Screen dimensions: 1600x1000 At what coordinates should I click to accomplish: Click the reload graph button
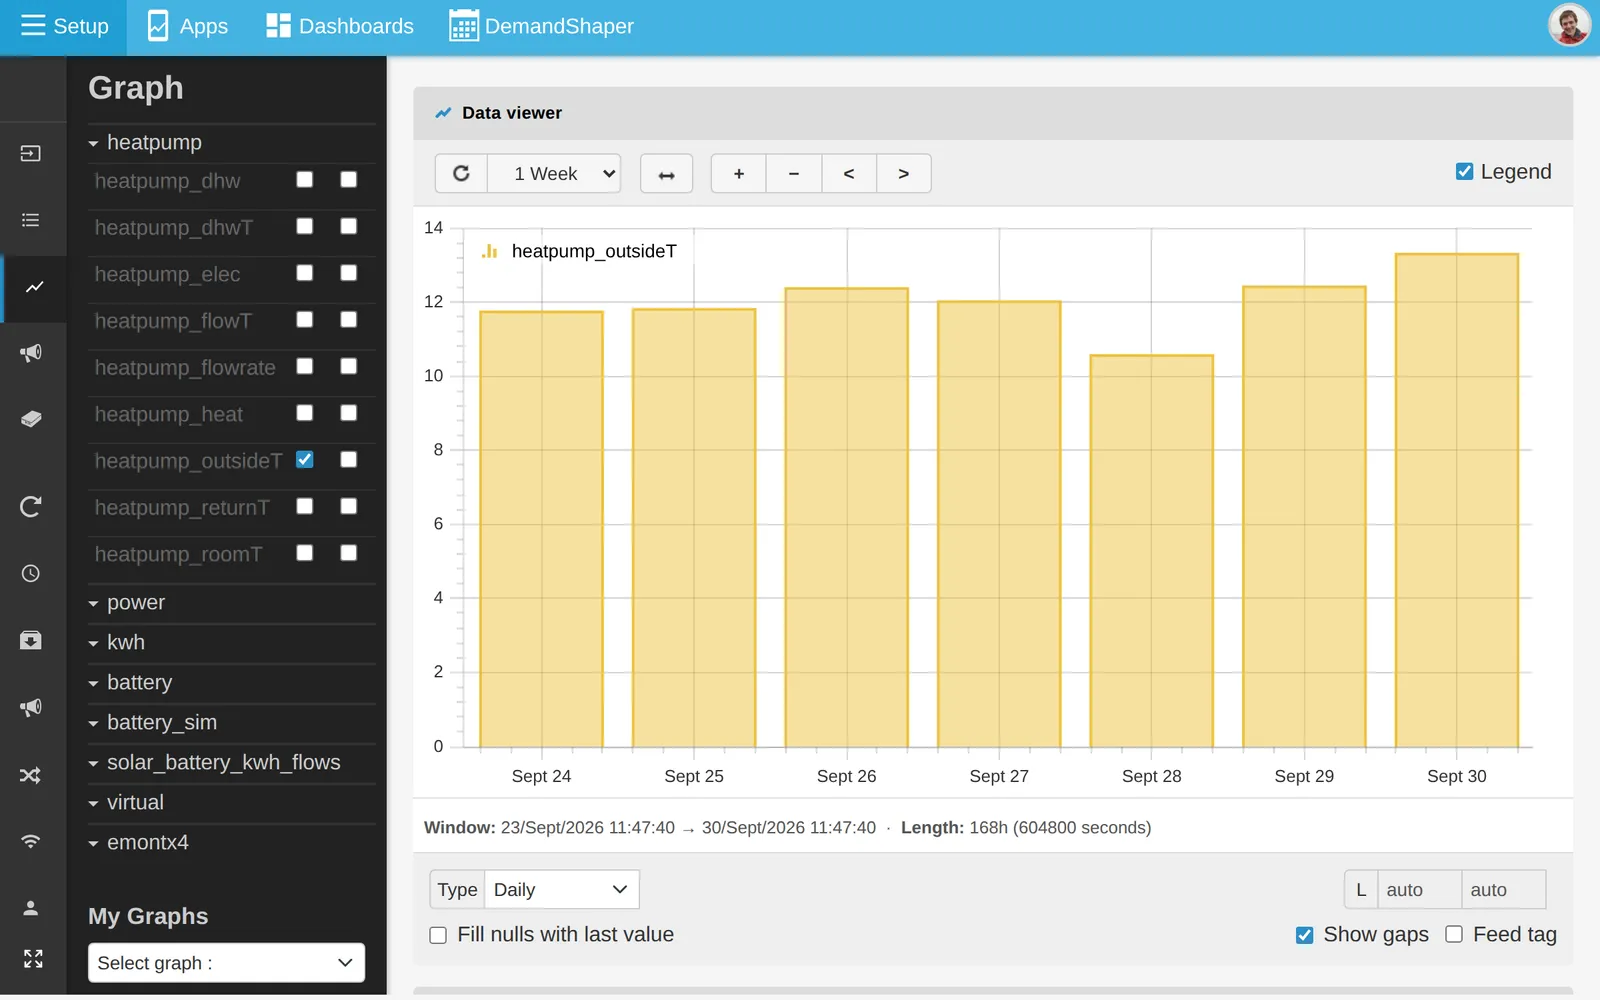461,173
